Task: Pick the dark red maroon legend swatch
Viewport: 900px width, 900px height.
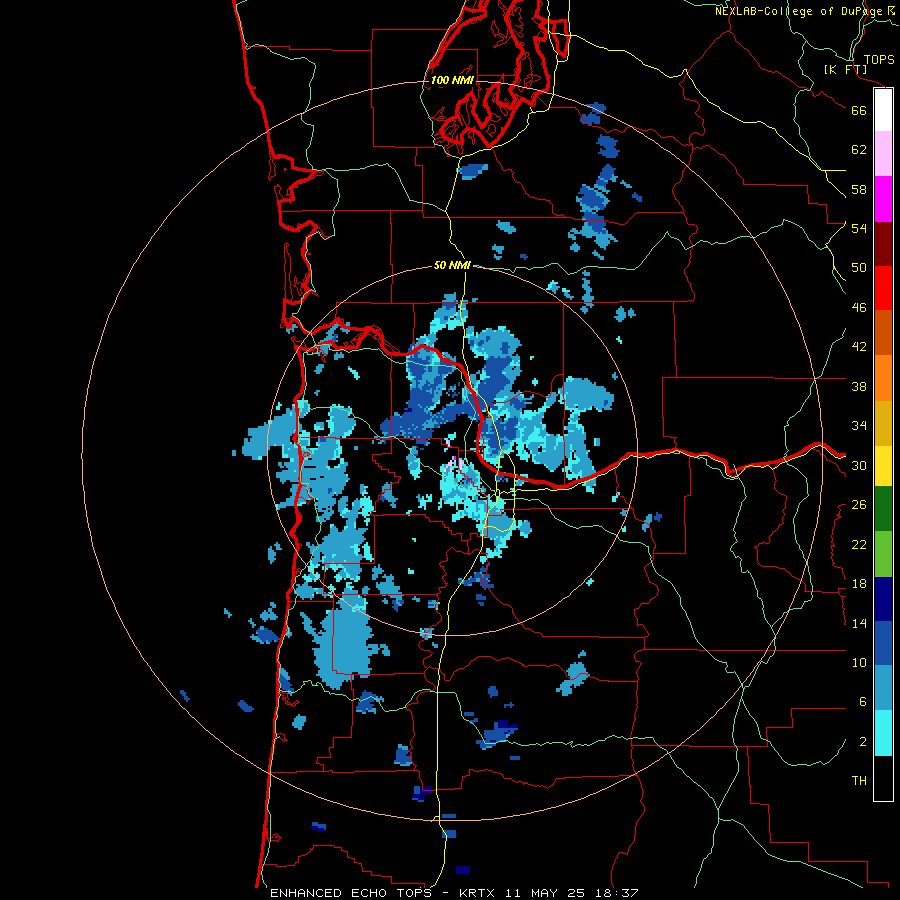Action: click(883, 243)
